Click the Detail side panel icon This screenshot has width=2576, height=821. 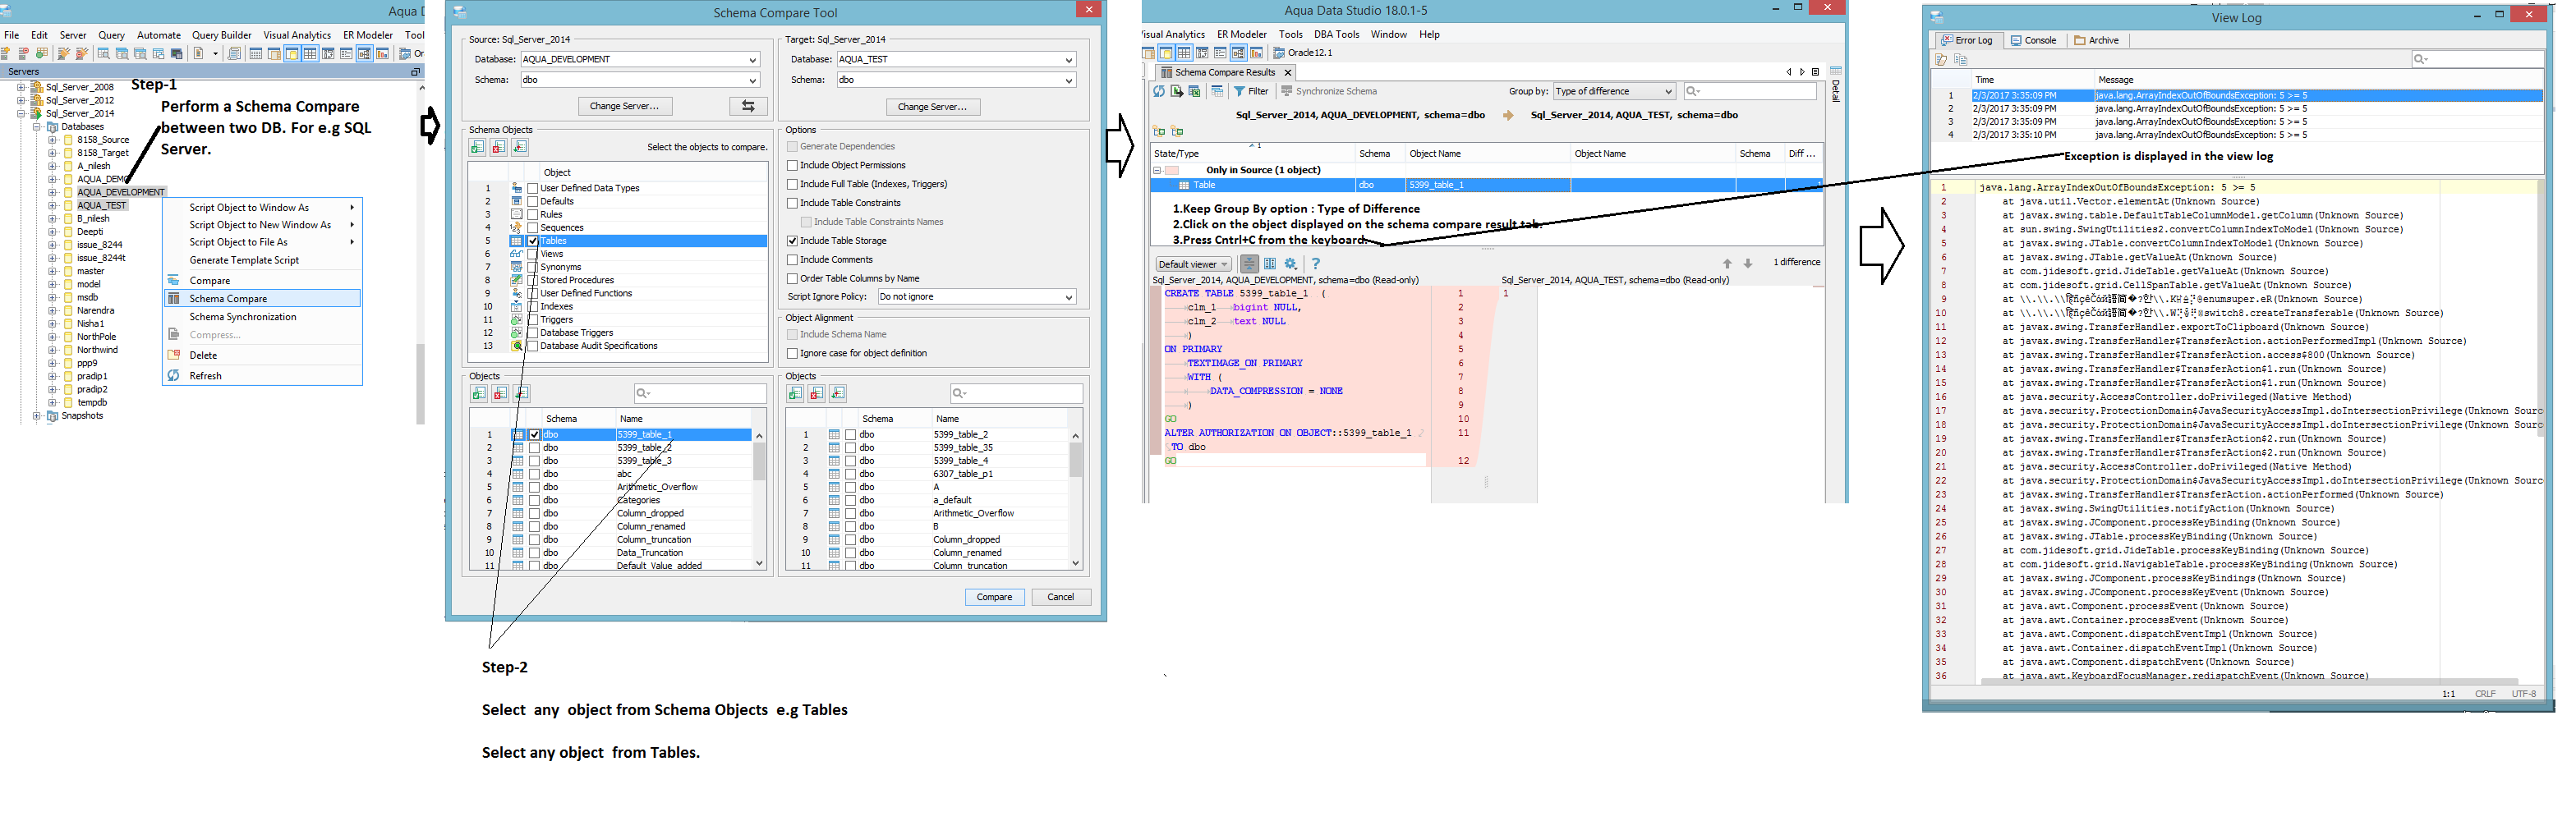click(x=1836, y=71)
